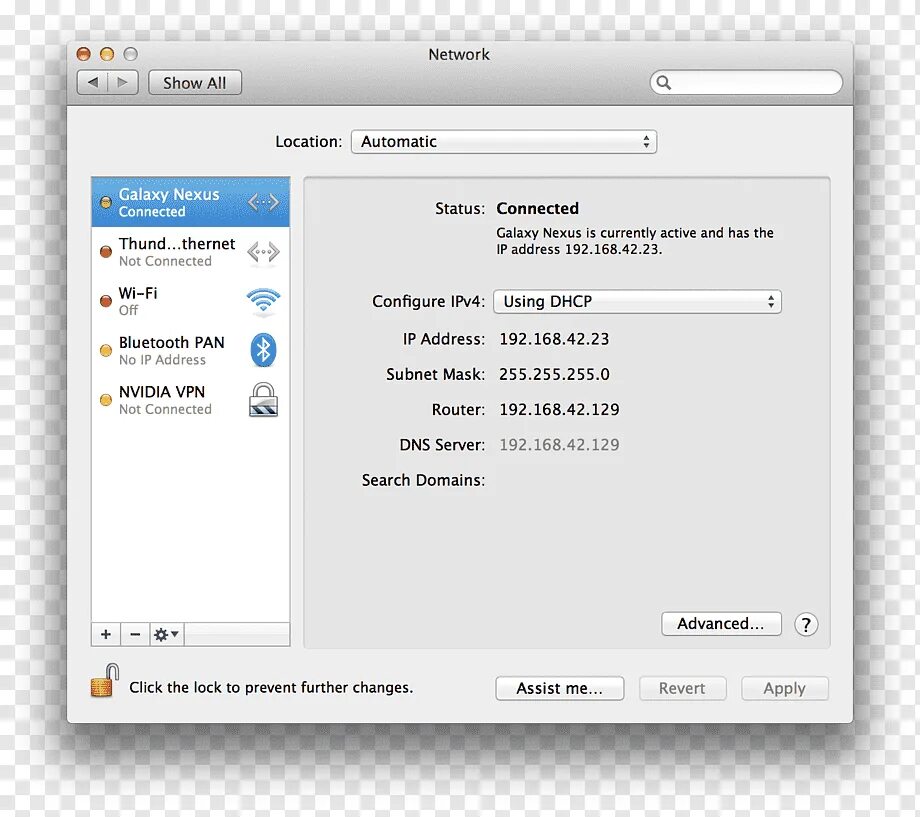The height and width of the screenshot is (817, 920).
Task: Open help with question mark button
Action: click(806, 624)
